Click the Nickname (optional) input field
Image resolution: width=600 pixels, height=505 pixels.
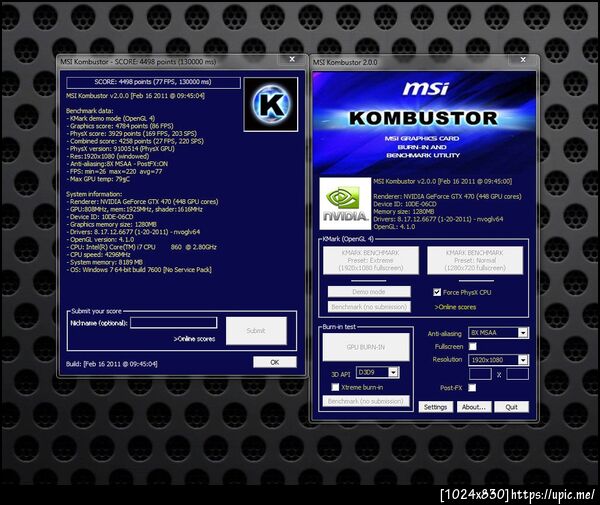174,323
